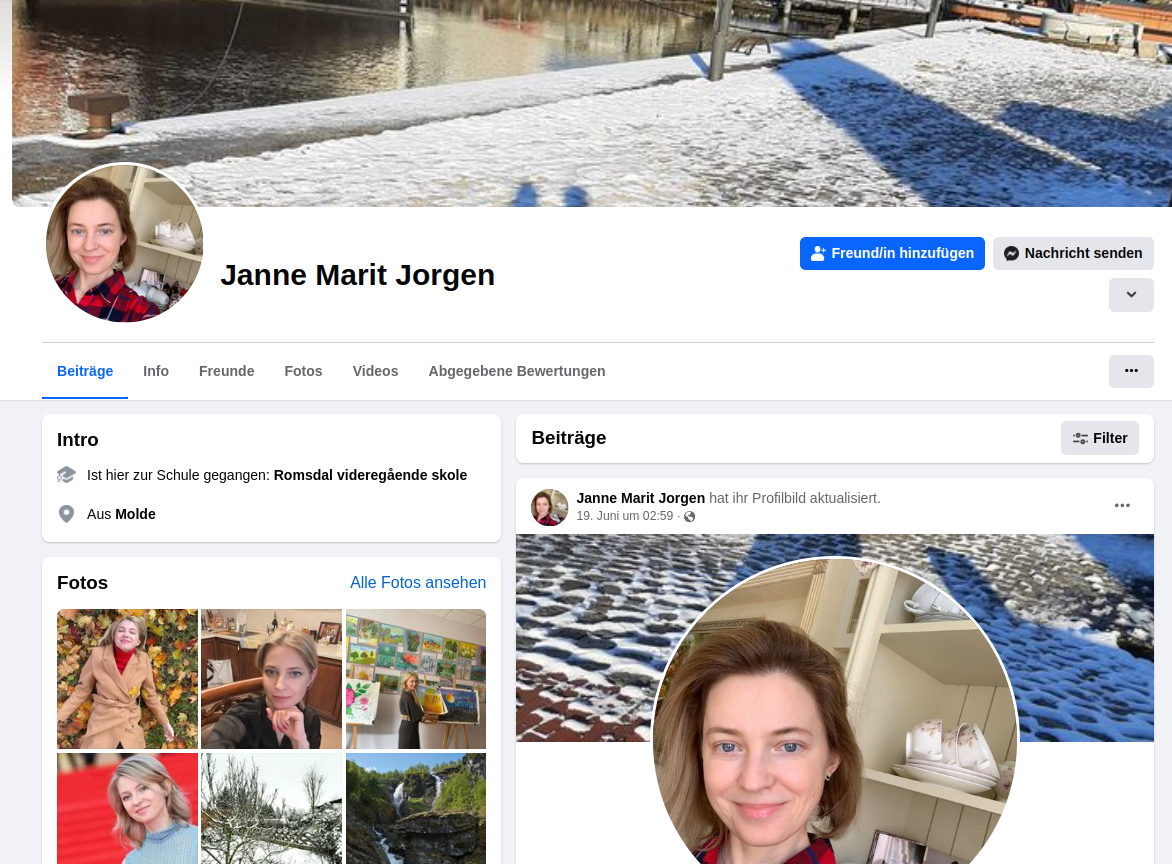Open the post timestamp 19. Juni um 02:59
1172x864 pixels.
tap(624, 516)
